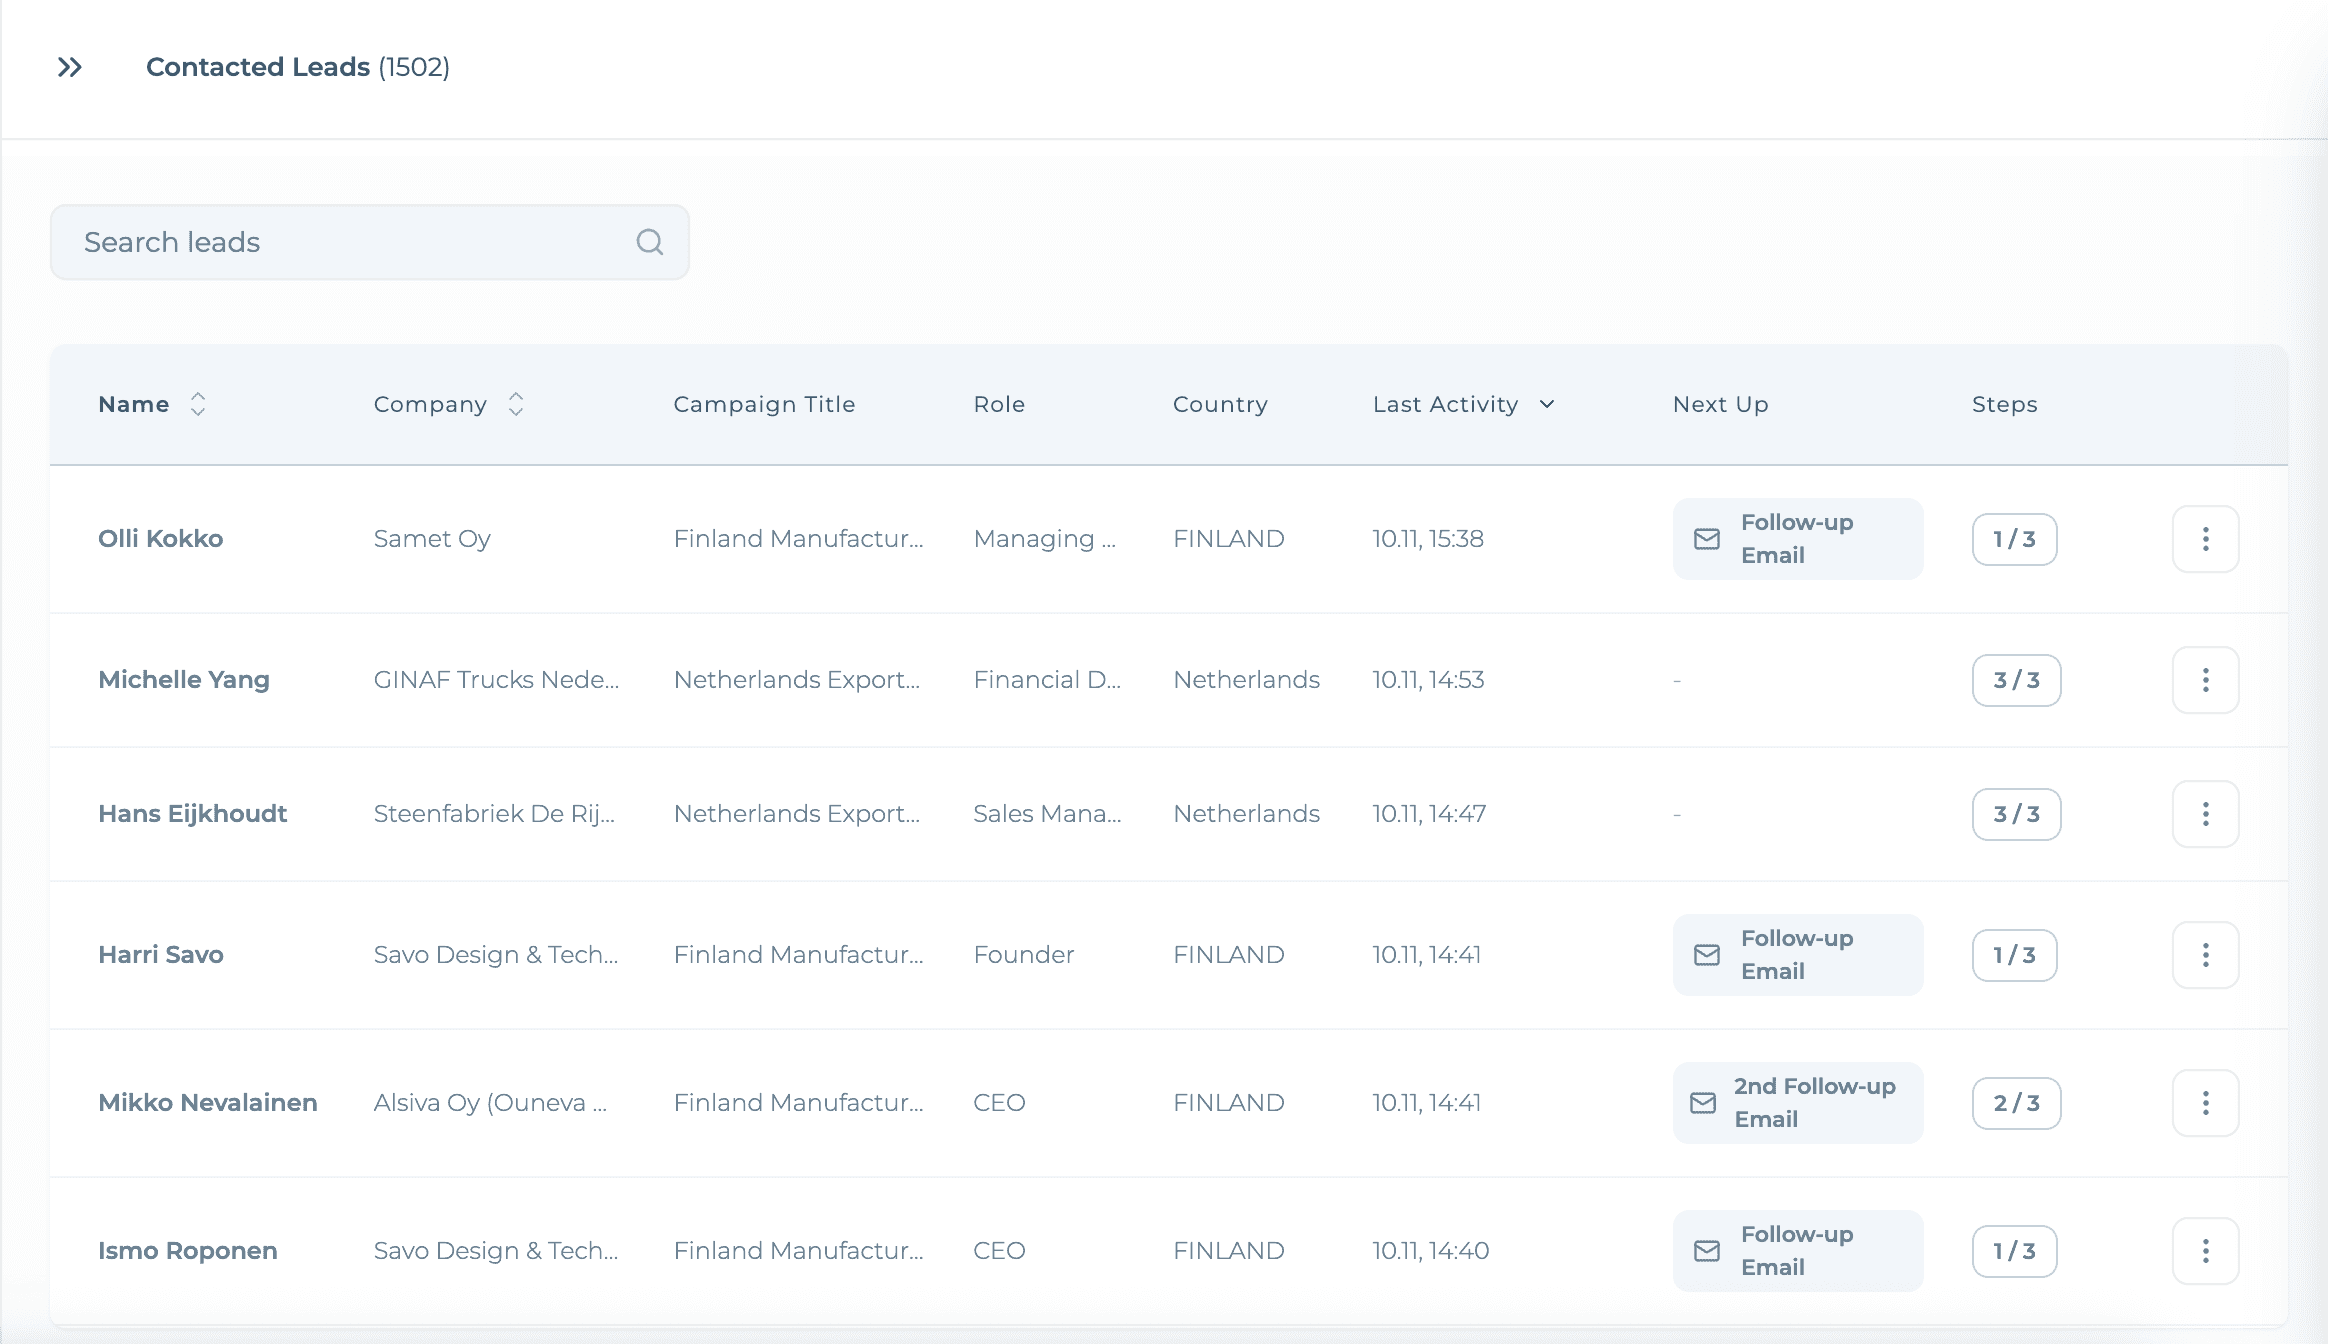
Task: Click last activity 10.11, 14:53
Action: point(1428,680)
